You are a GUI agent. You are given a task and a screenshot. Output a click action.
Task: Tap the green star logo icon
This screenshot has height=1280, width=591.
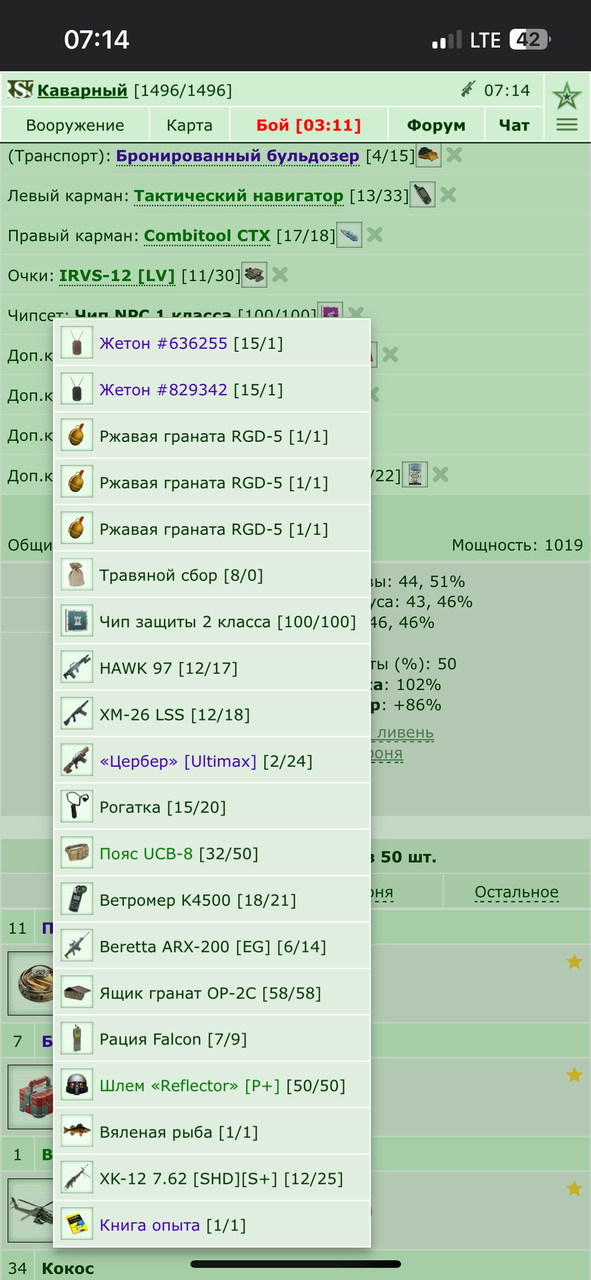pyautogui.click(x=567, y=95)
